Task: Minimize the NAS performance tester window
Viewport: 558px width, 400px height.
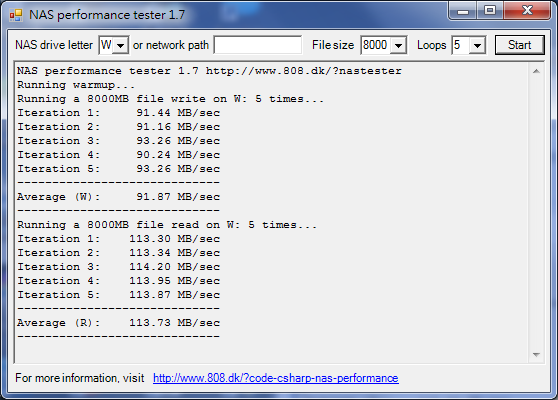Action: (463, 11)
